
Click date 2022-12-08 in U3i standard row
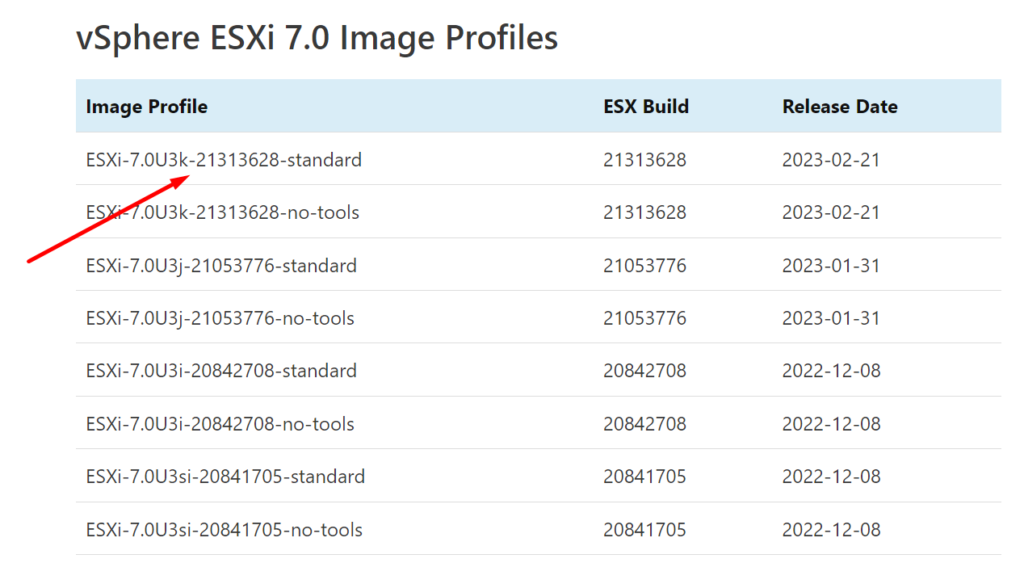click(x=831, y=370)
